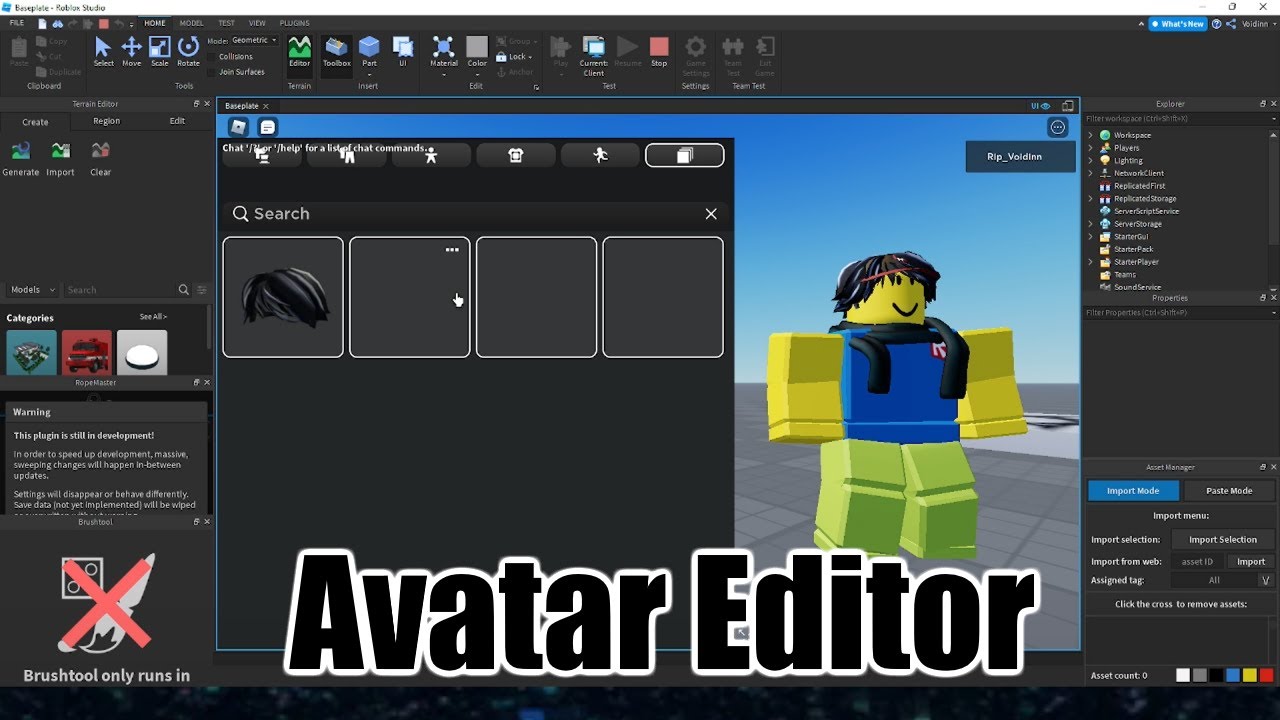Open the Roblox menu icon in viewport

238,127
